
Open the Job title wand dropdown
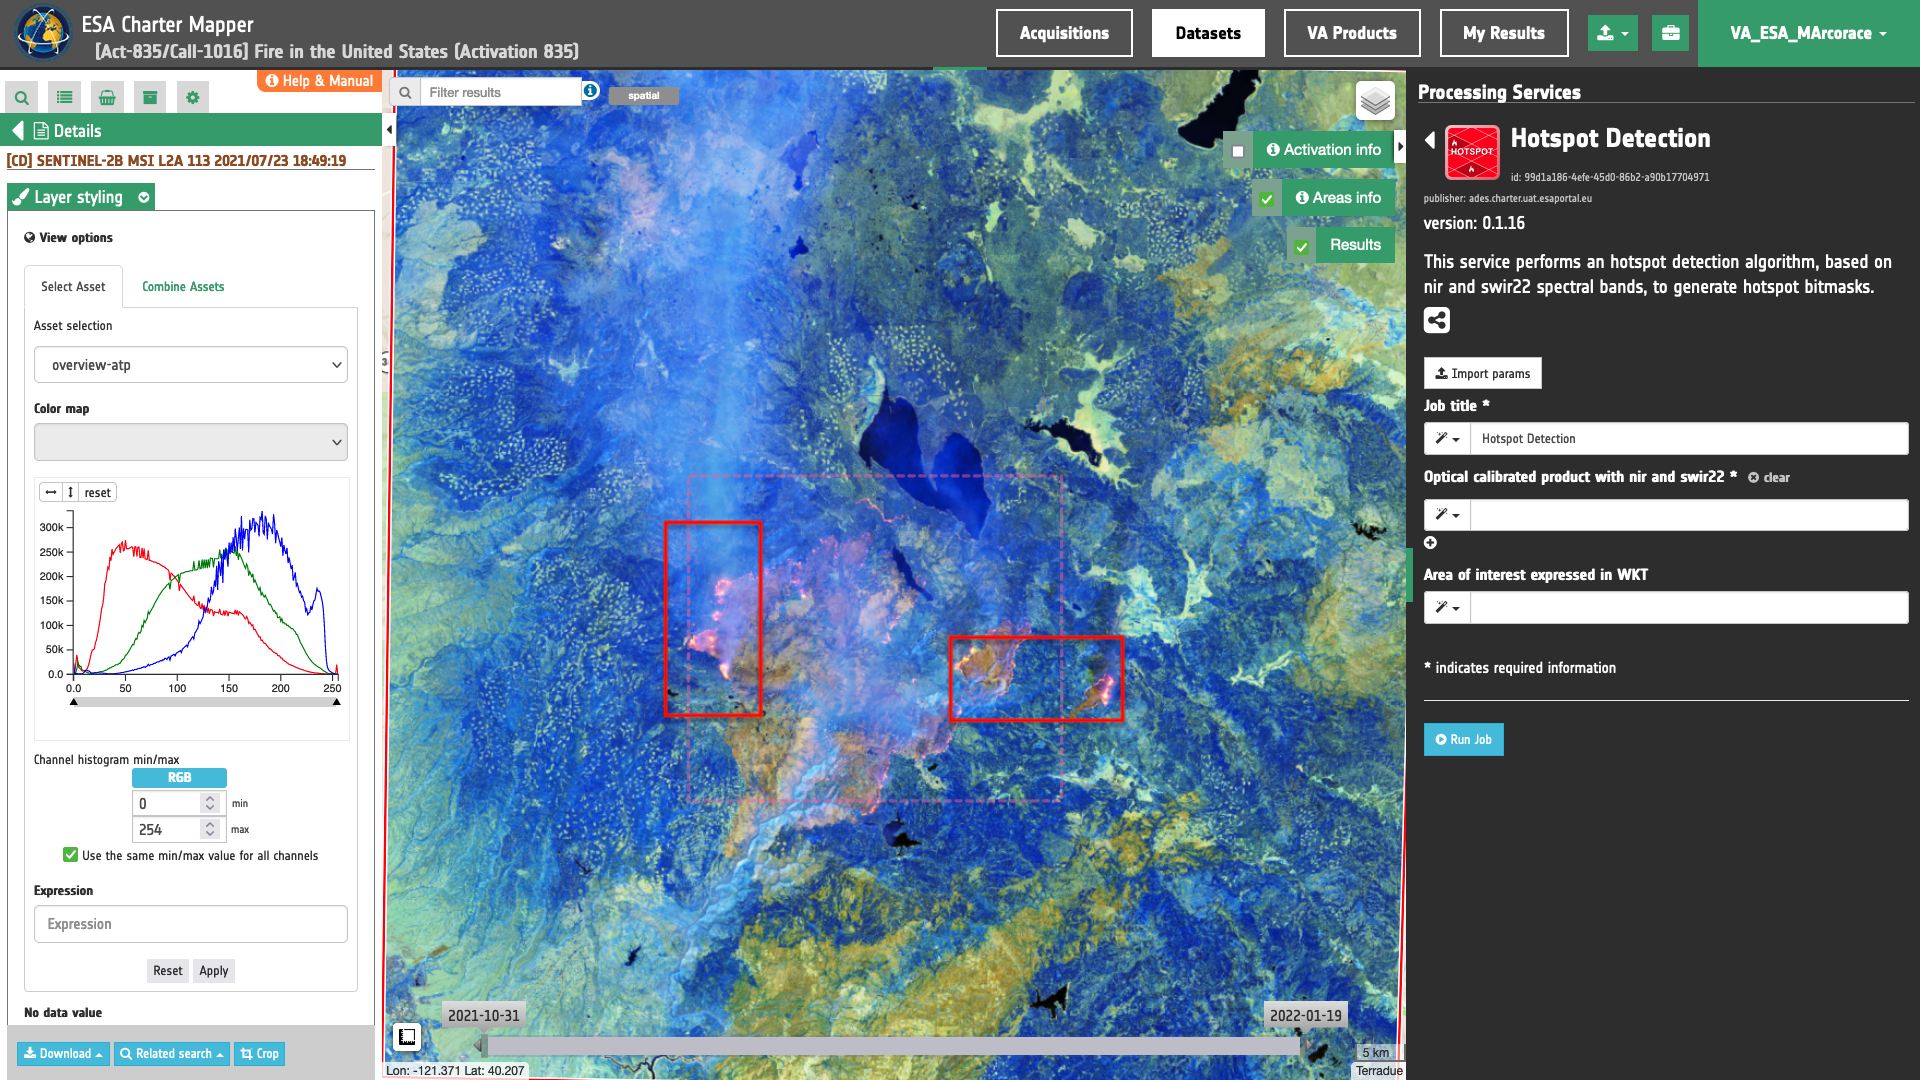(x=1447, y=439)
